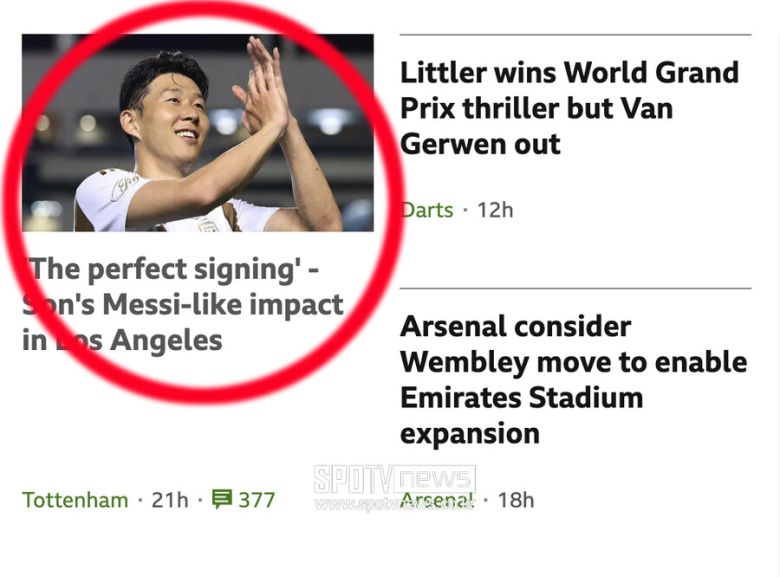The height and width of the screenshot is (577, 780).
Task: Read 'The perfect signing' Son article
Action: [x=170, y=269]
